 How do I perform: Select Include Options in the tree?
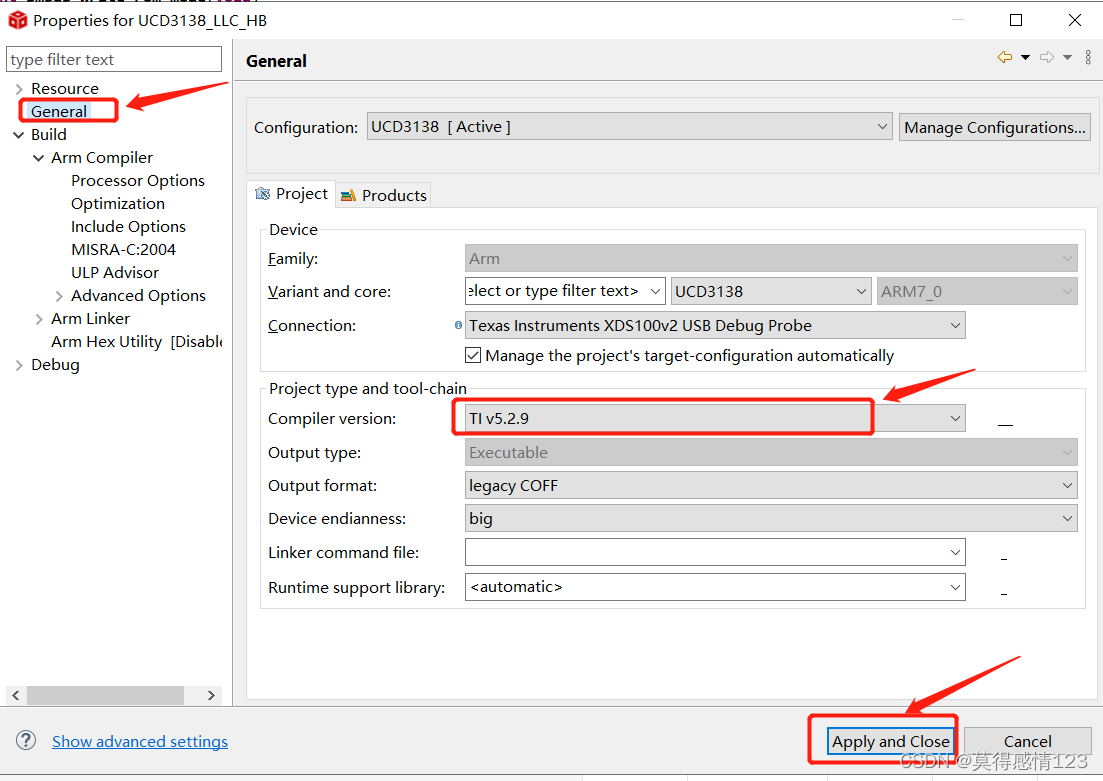point(128,227)
